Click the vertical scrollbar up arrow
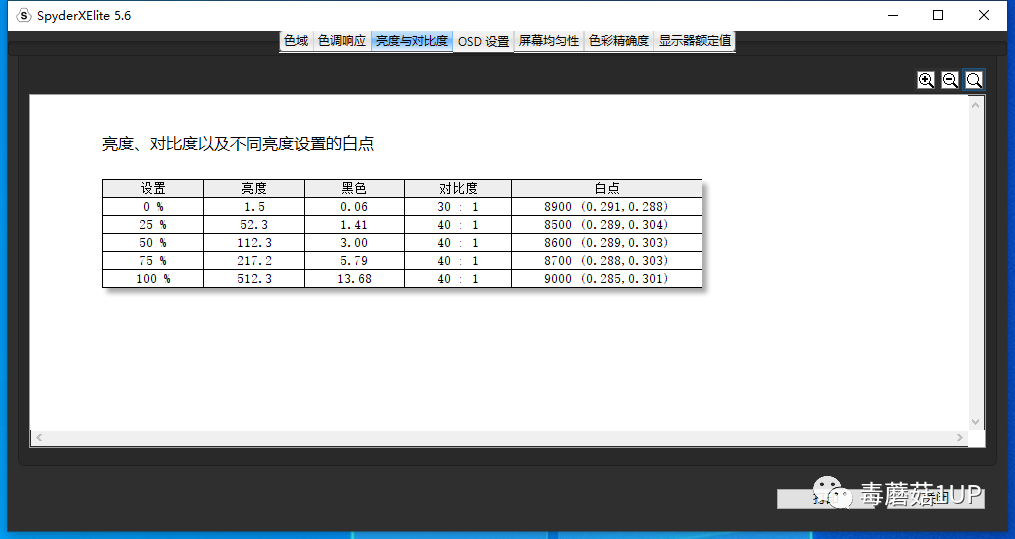The image size is (1015, 539). point(976,104)
